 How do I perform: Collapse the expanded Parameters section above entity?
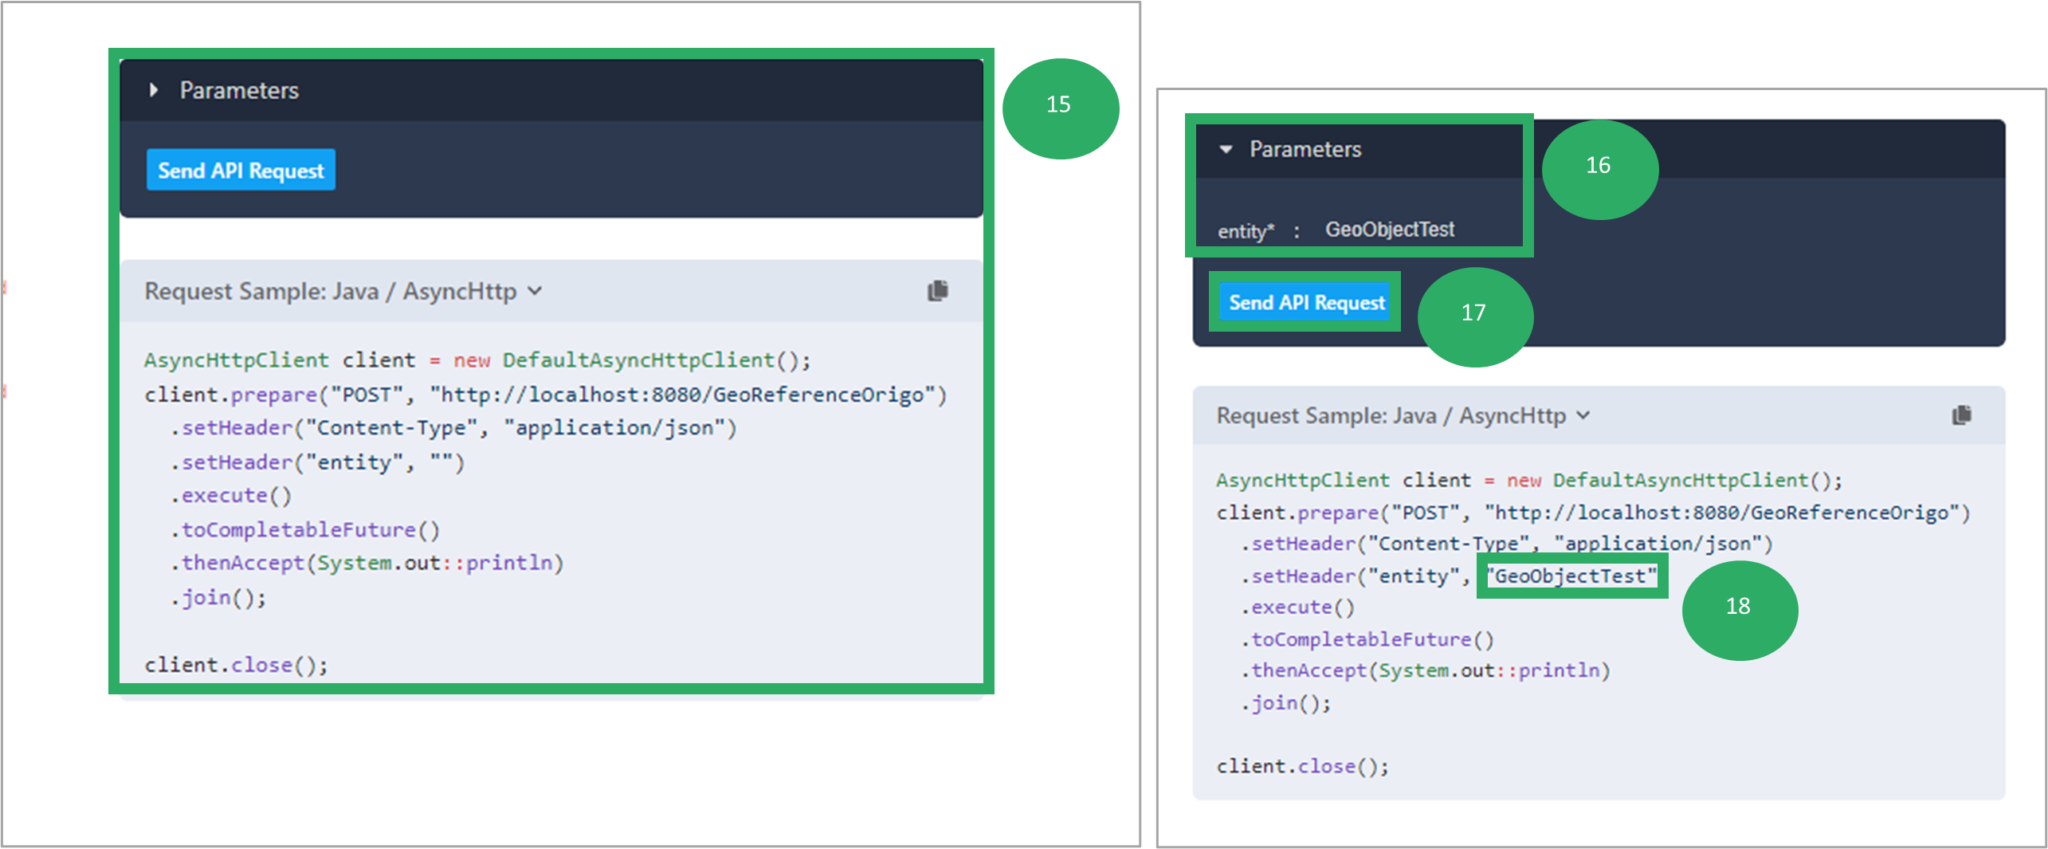[x=1304, y=150]
